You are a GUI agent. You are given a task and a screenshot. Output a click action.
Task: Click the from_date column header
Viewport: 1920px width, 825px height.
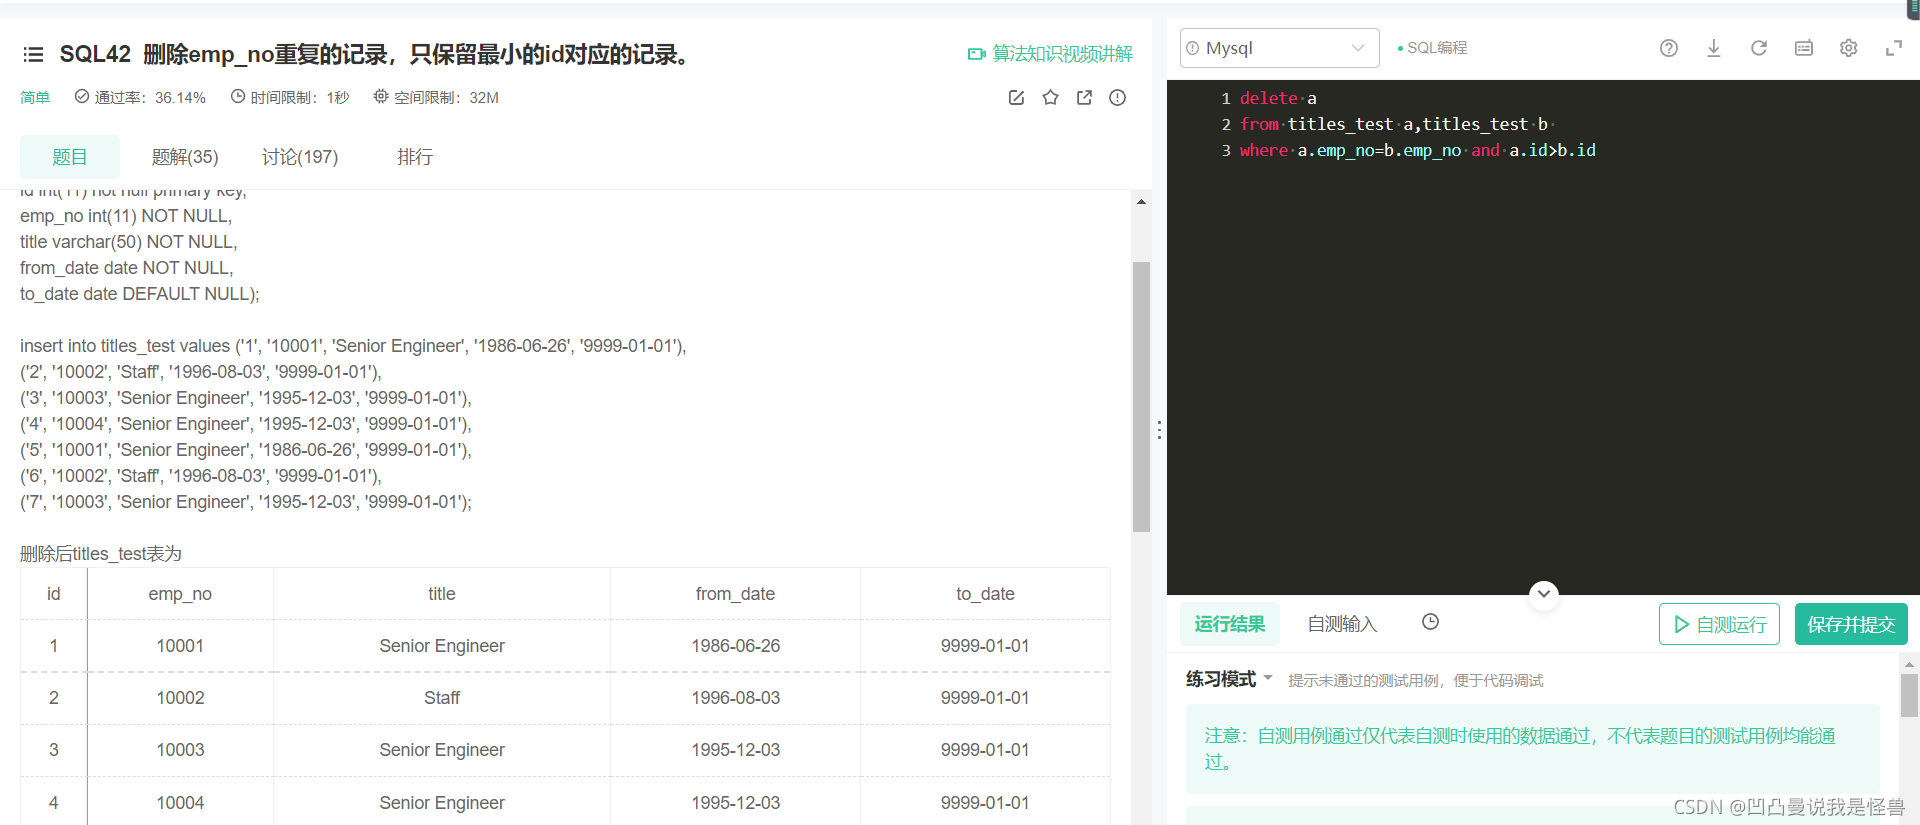coord(735,594)
